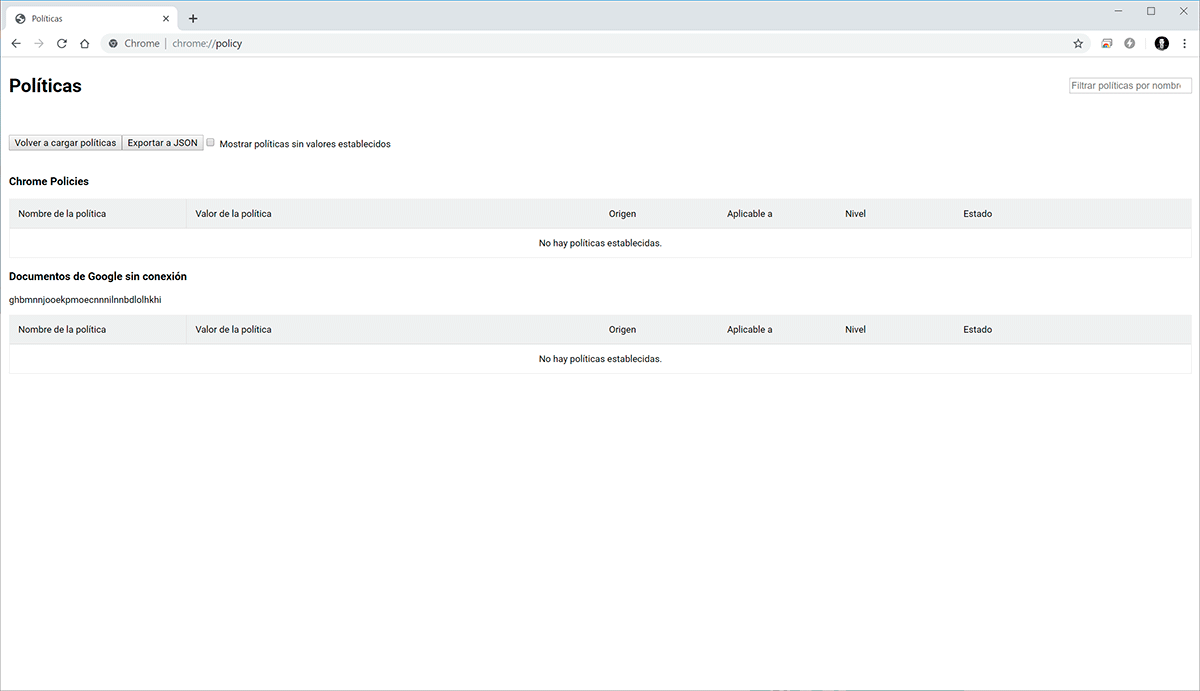Enable Mostrar políticas sin valores establecidos
This screenshot has height=691, width=1200.
point(211,143)
